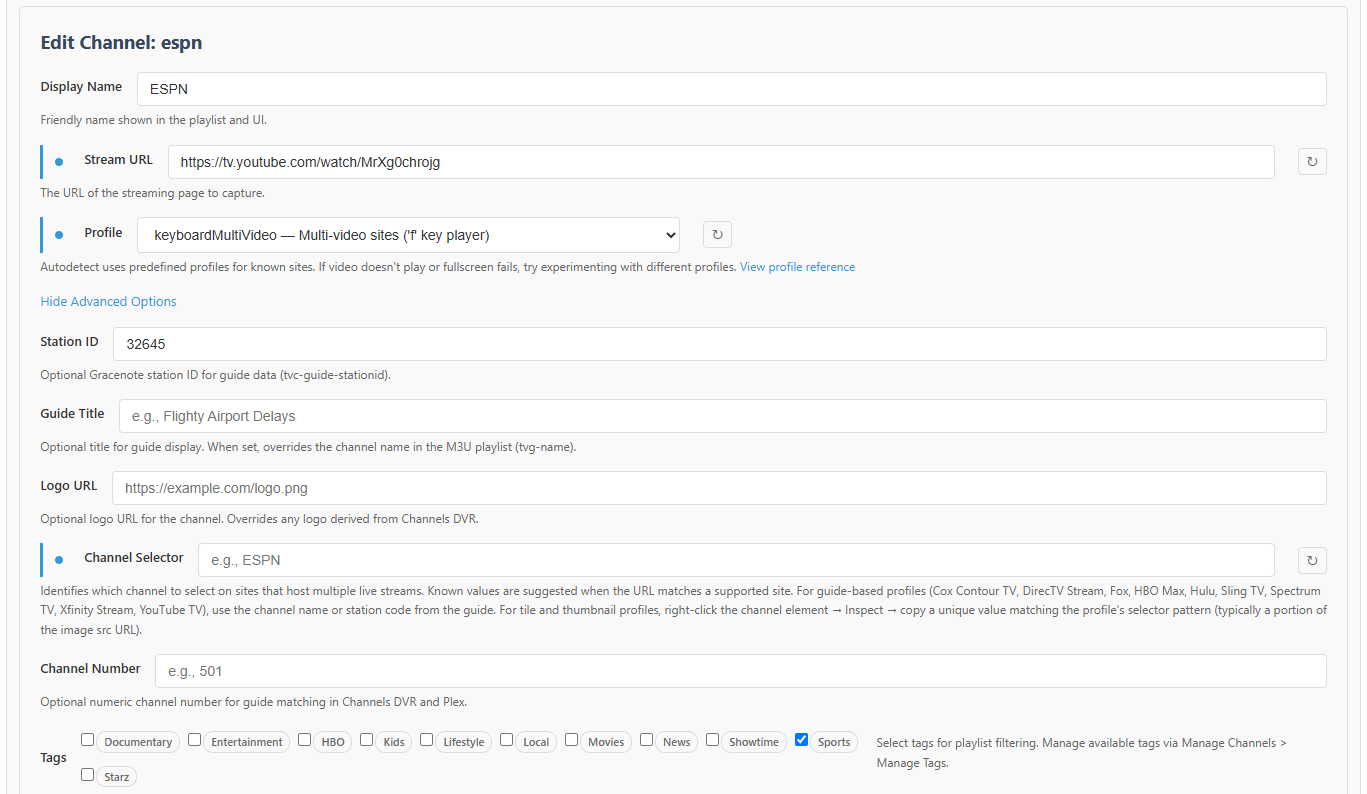Select the Movies tag checkbox
The width and height of the screenshot is (1367, 794).
(x=571, y=740)
